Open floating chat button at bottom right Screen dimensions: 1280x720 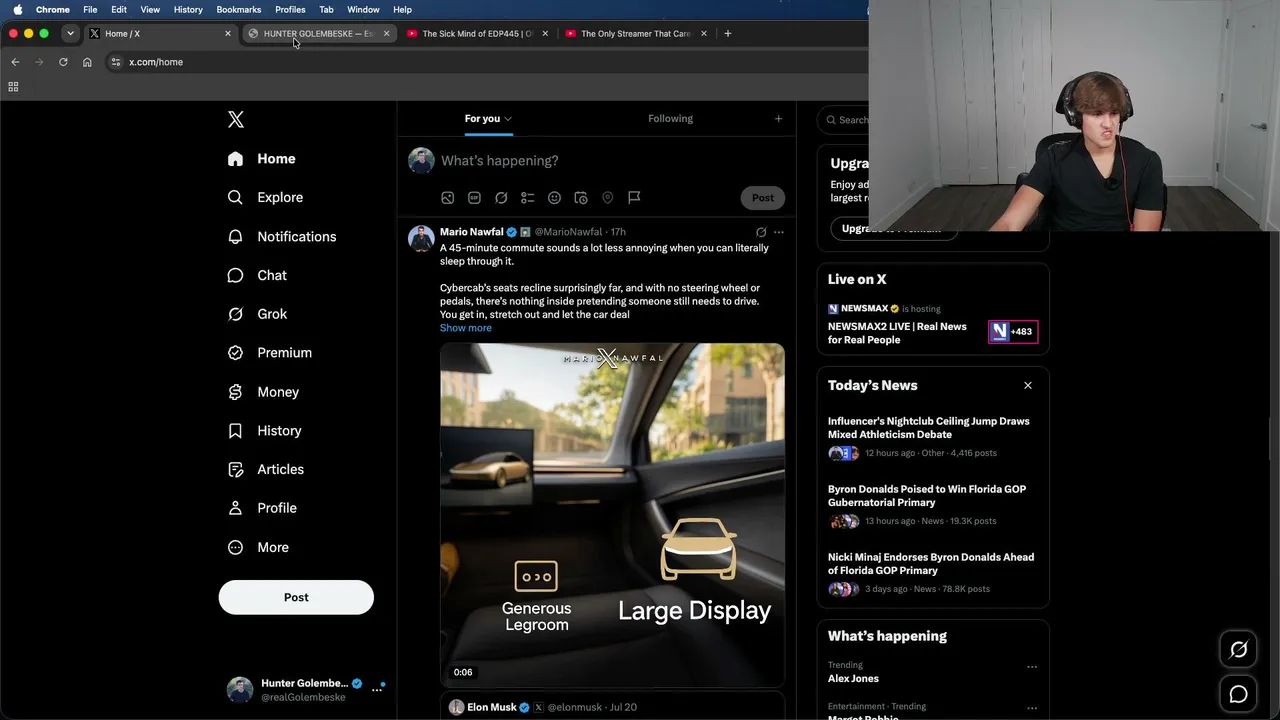click(x=1238, y=694)
